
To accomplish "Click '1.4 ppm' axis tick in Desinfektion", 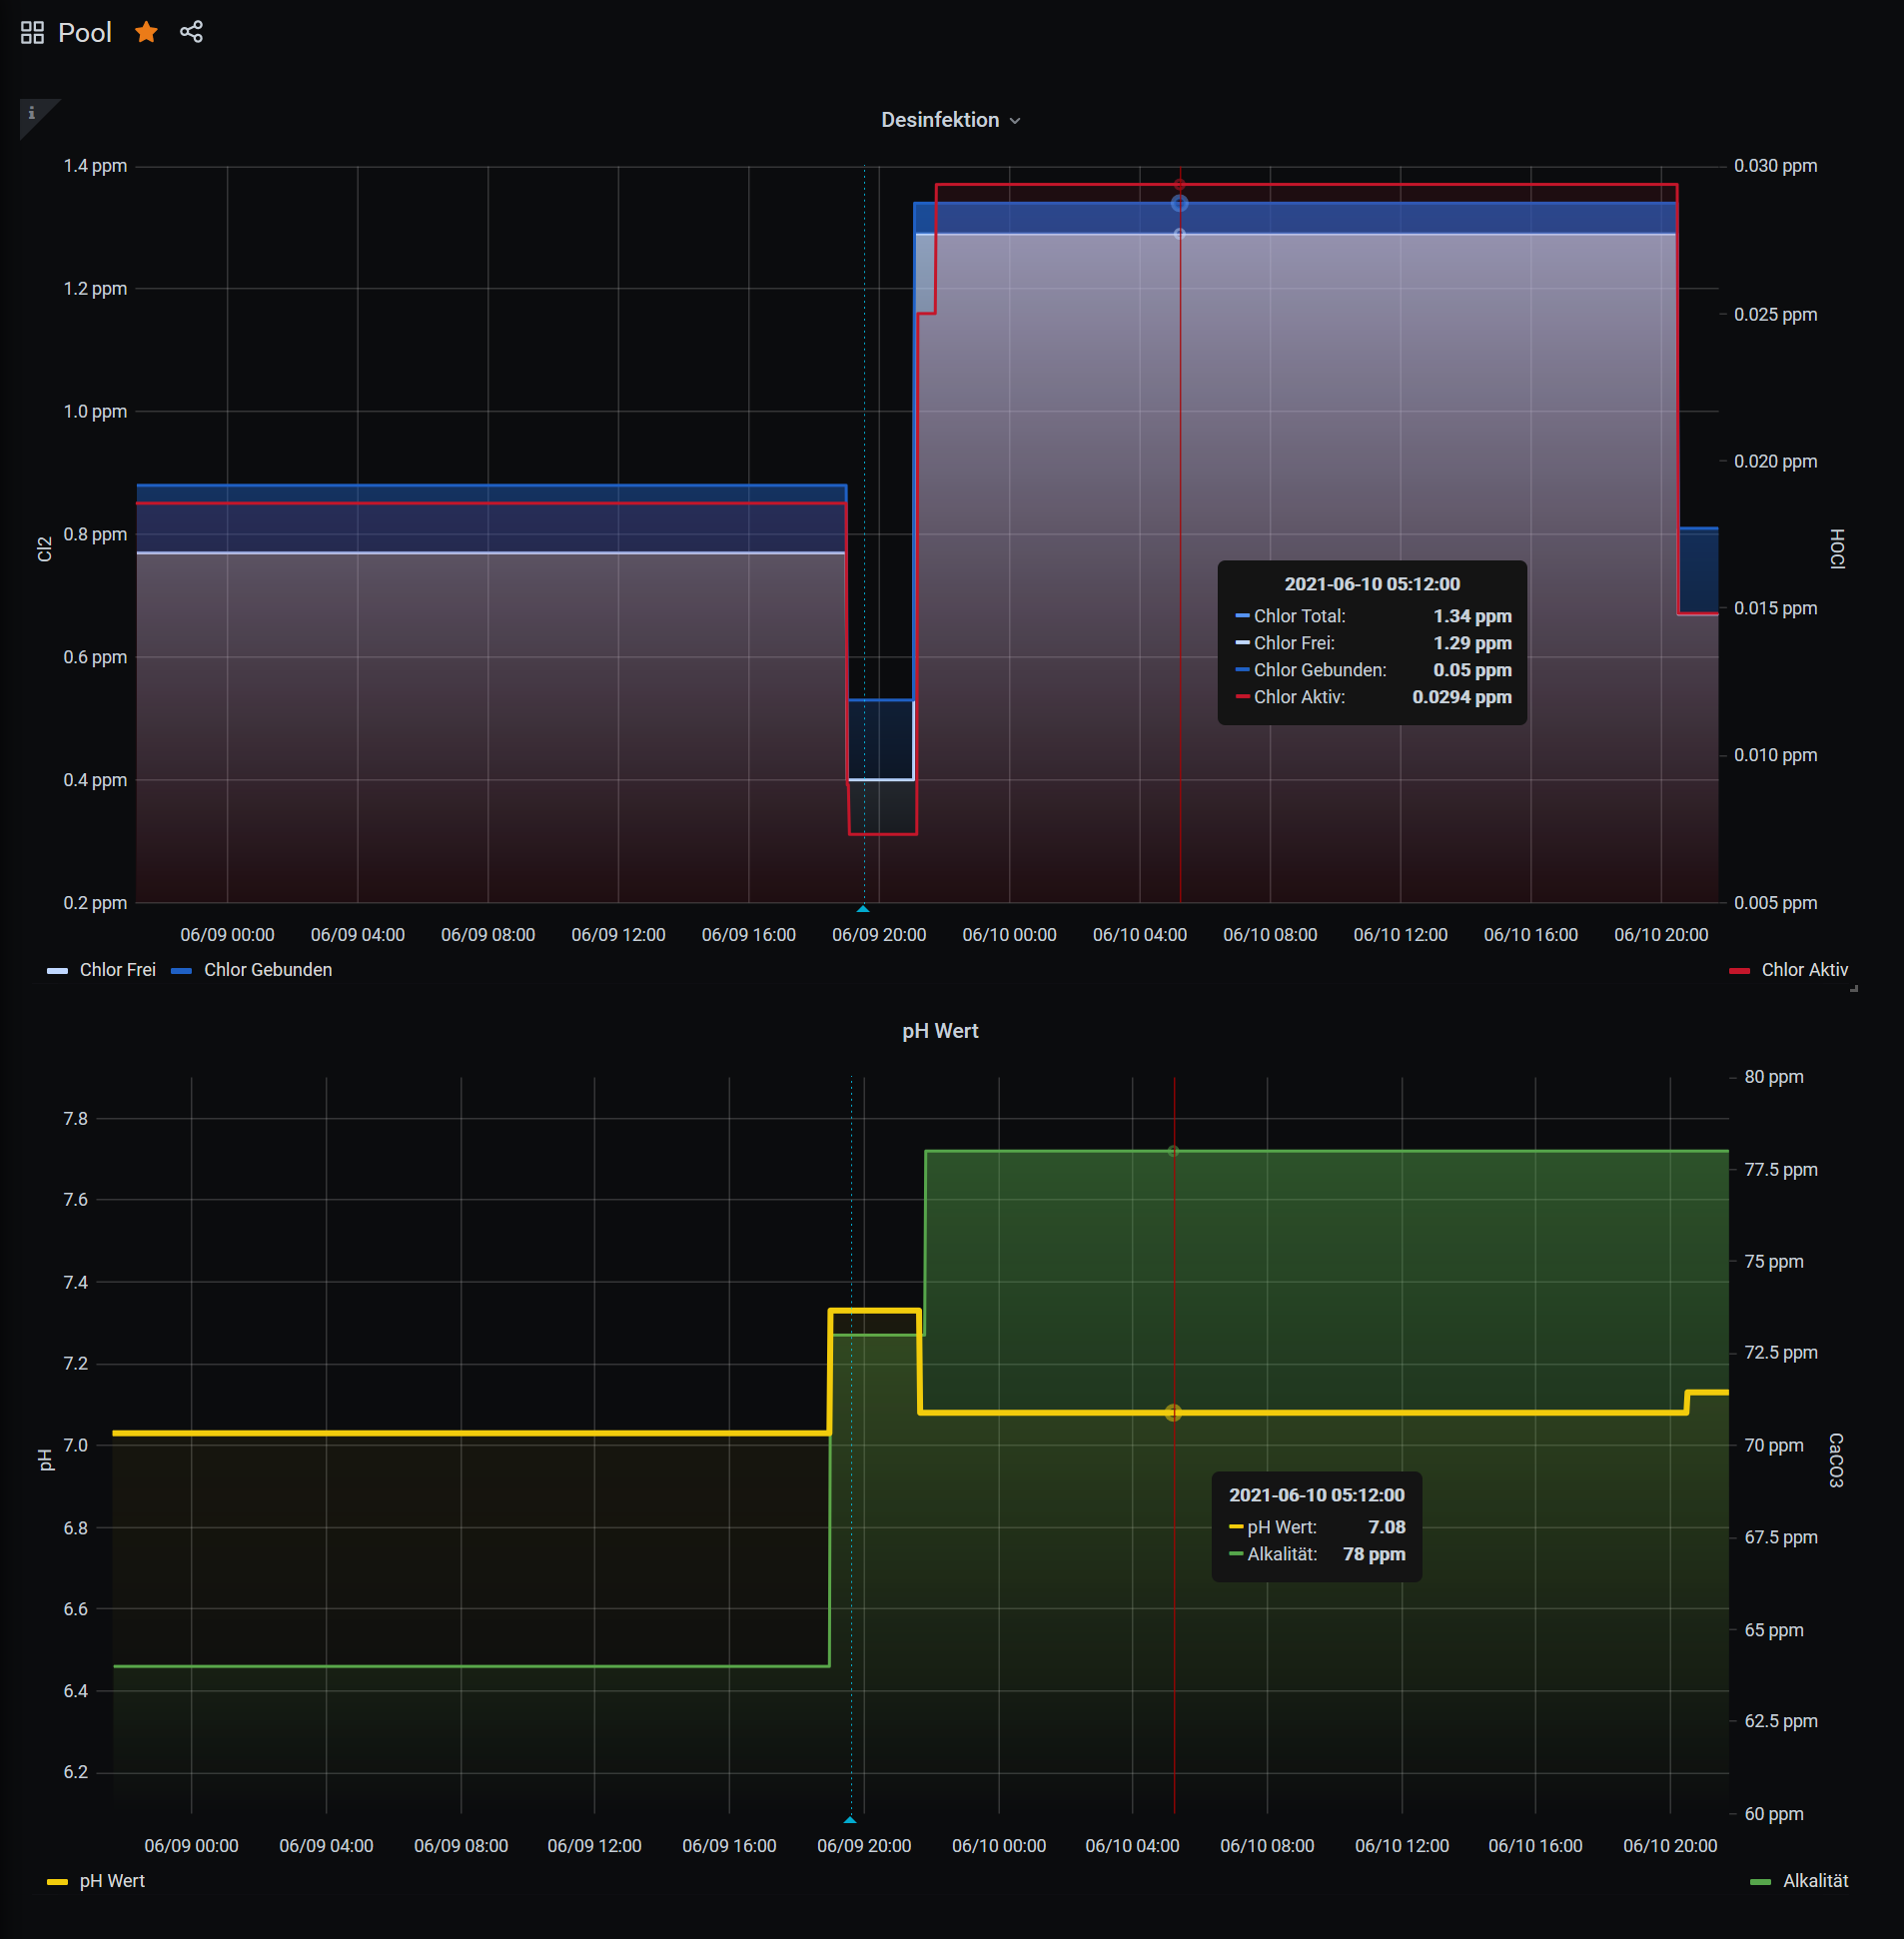I will (x=95, y=166).
